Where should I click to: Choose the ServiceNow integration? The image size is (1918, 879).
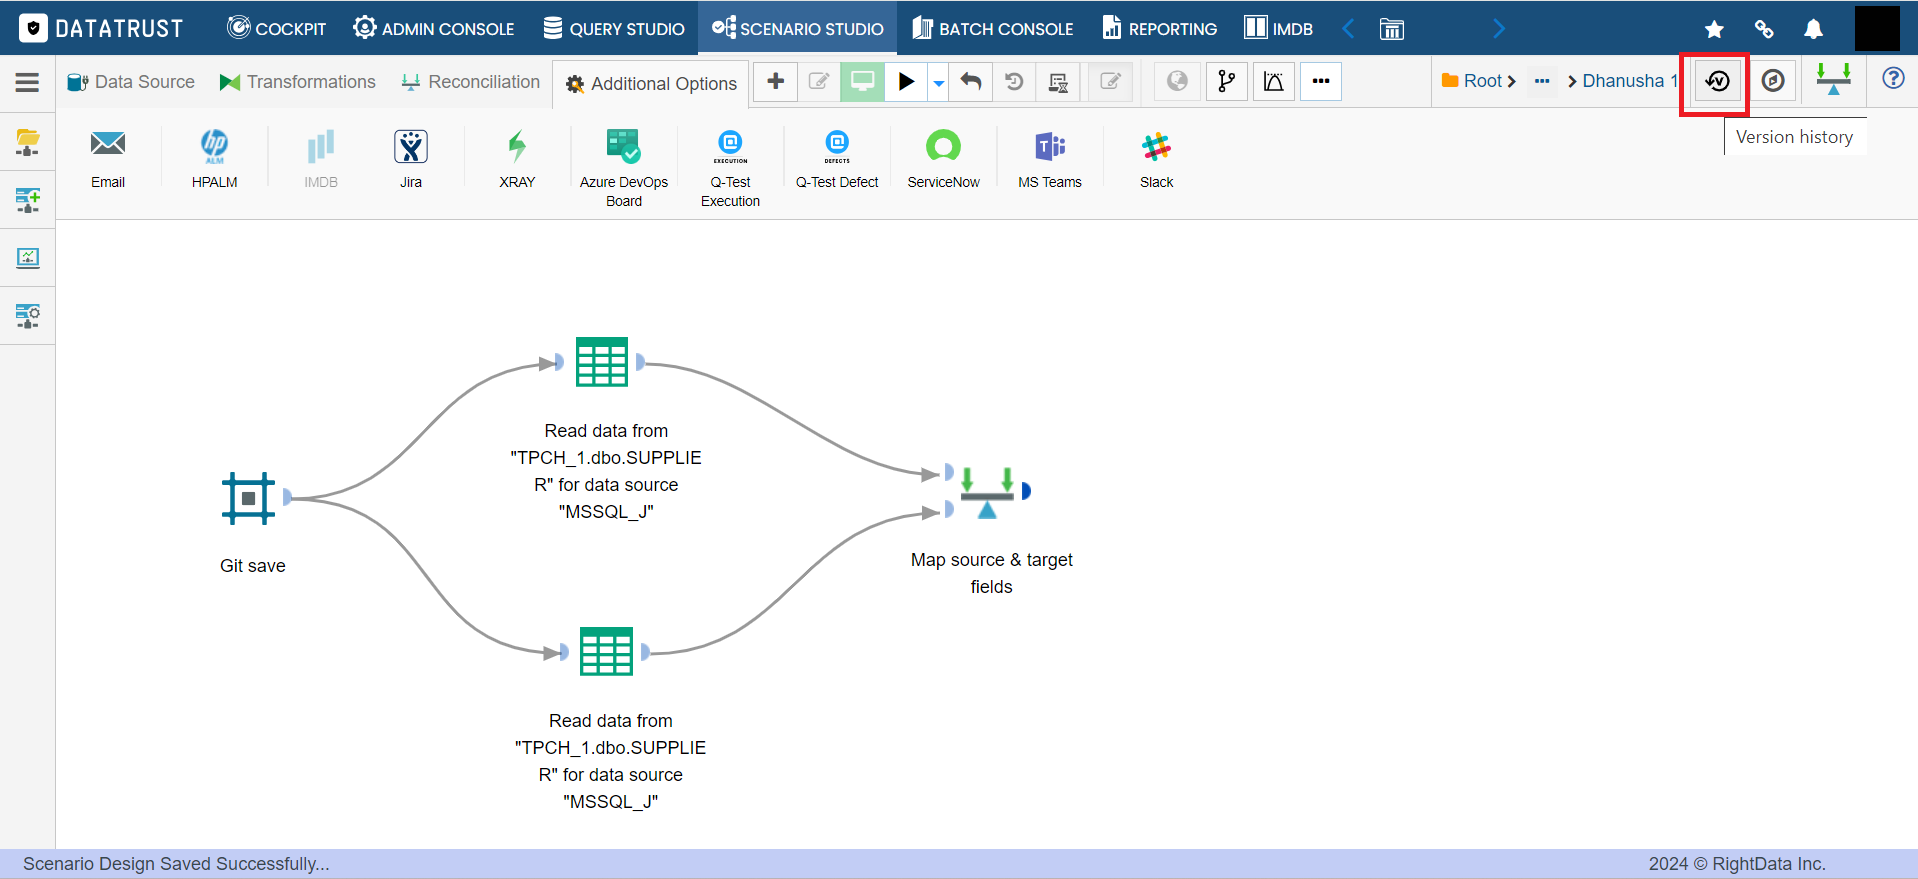click(x=943, y=159)
